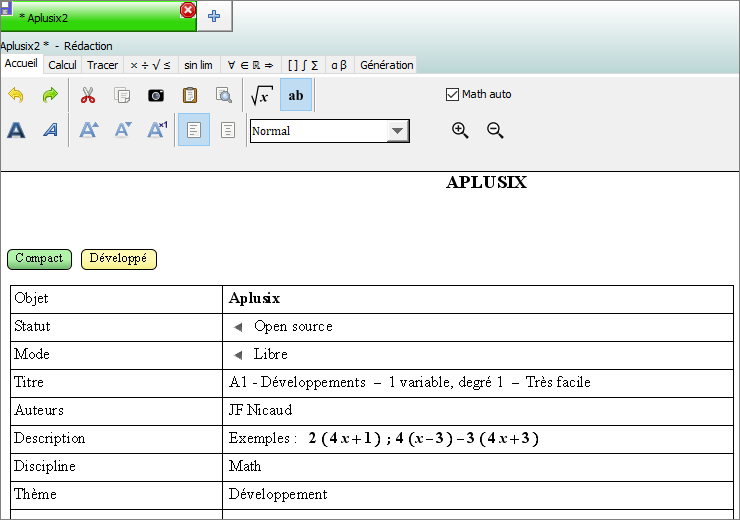Click the Discipline row label
This screenshot has height=520, width=740.
coord(45,466)
